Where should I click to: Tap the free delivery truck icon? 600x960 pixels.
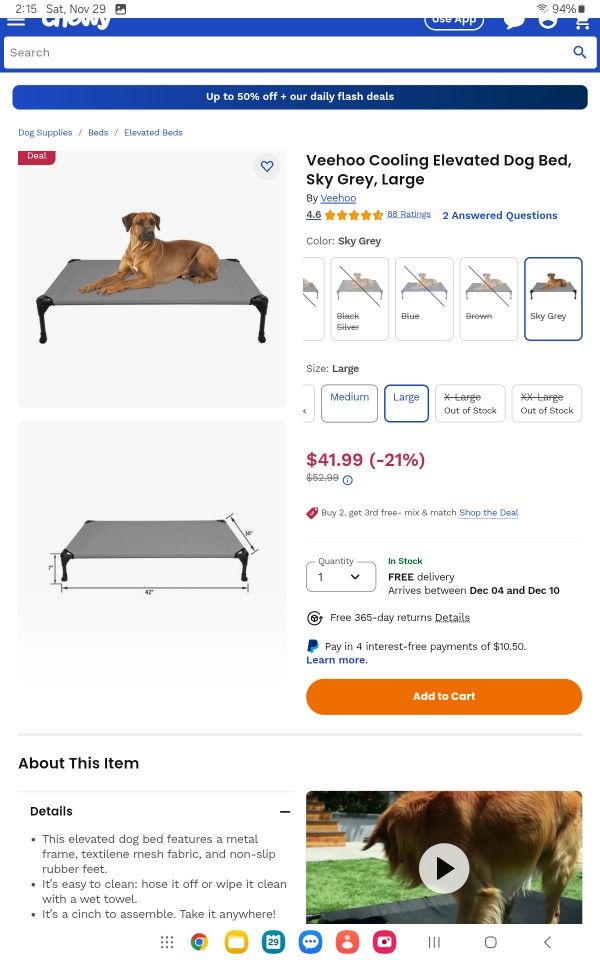tap(313, 617)
